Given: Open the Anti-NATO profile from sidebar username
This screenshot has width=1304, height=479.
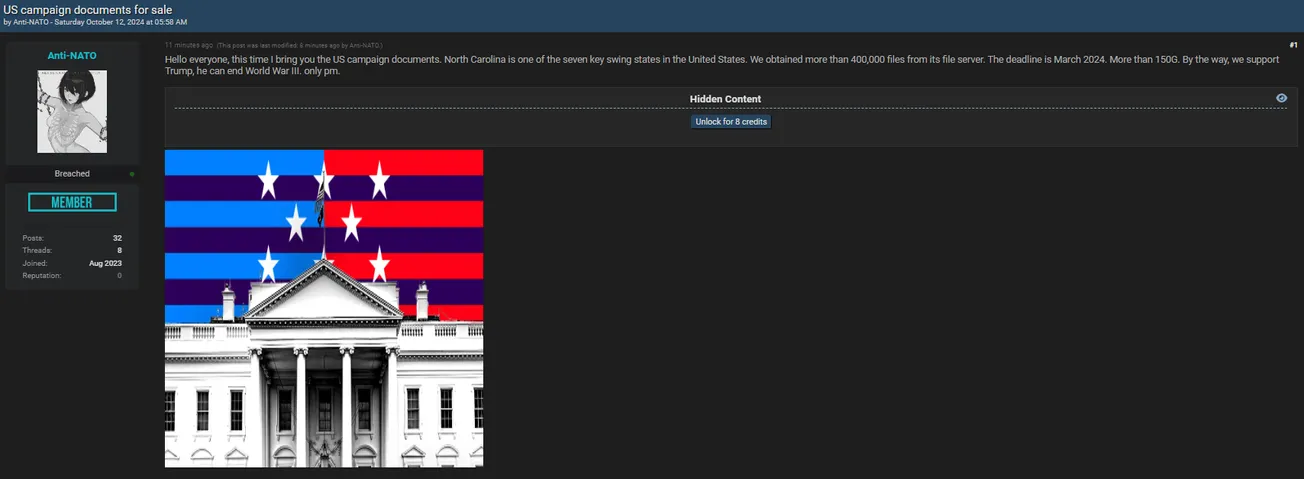Looking at the screenshot, I should 72,56.
